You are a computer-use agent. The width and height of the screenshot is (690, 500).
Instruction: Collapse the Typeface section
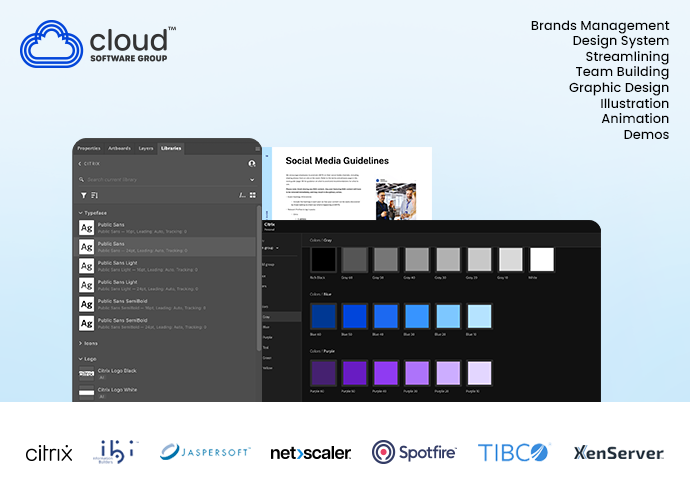[80, 213]
